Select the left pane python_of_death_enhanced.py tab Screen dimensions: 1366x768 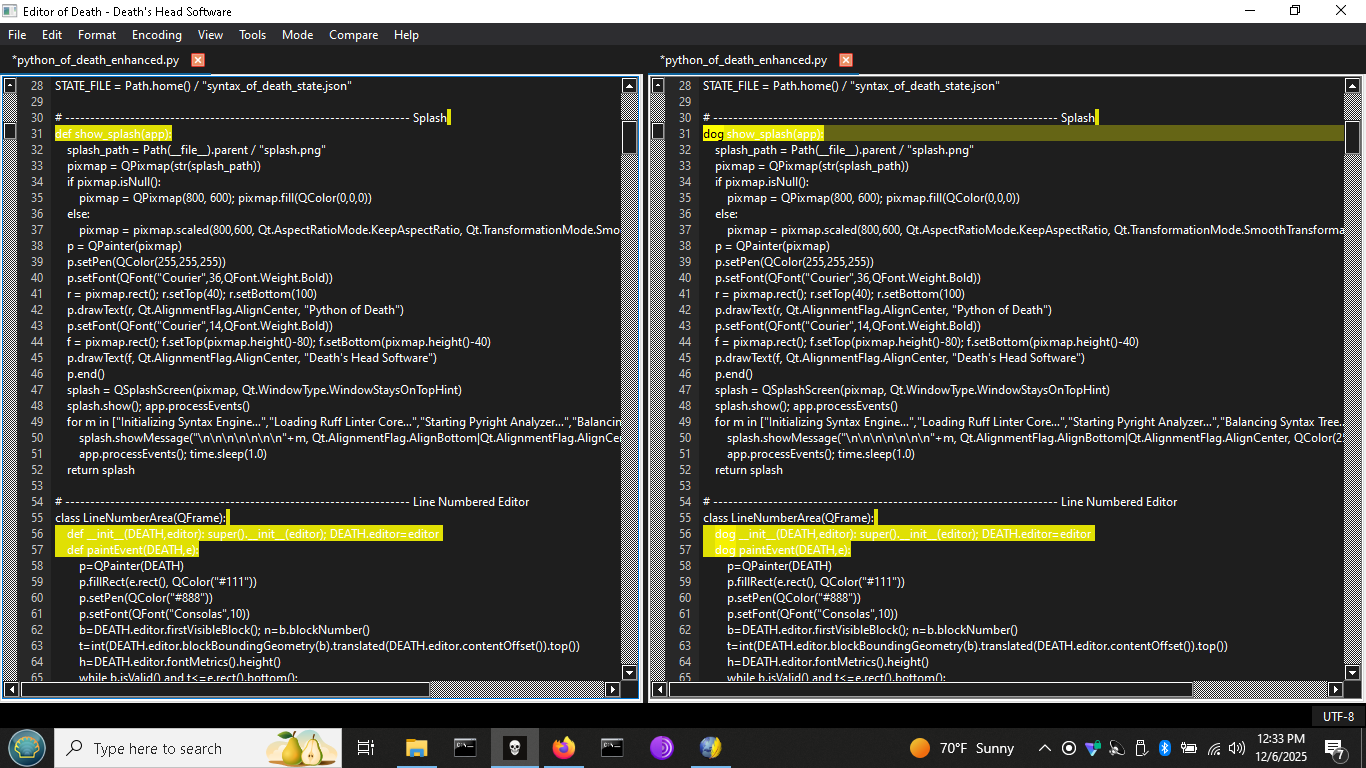click(96, 60)
